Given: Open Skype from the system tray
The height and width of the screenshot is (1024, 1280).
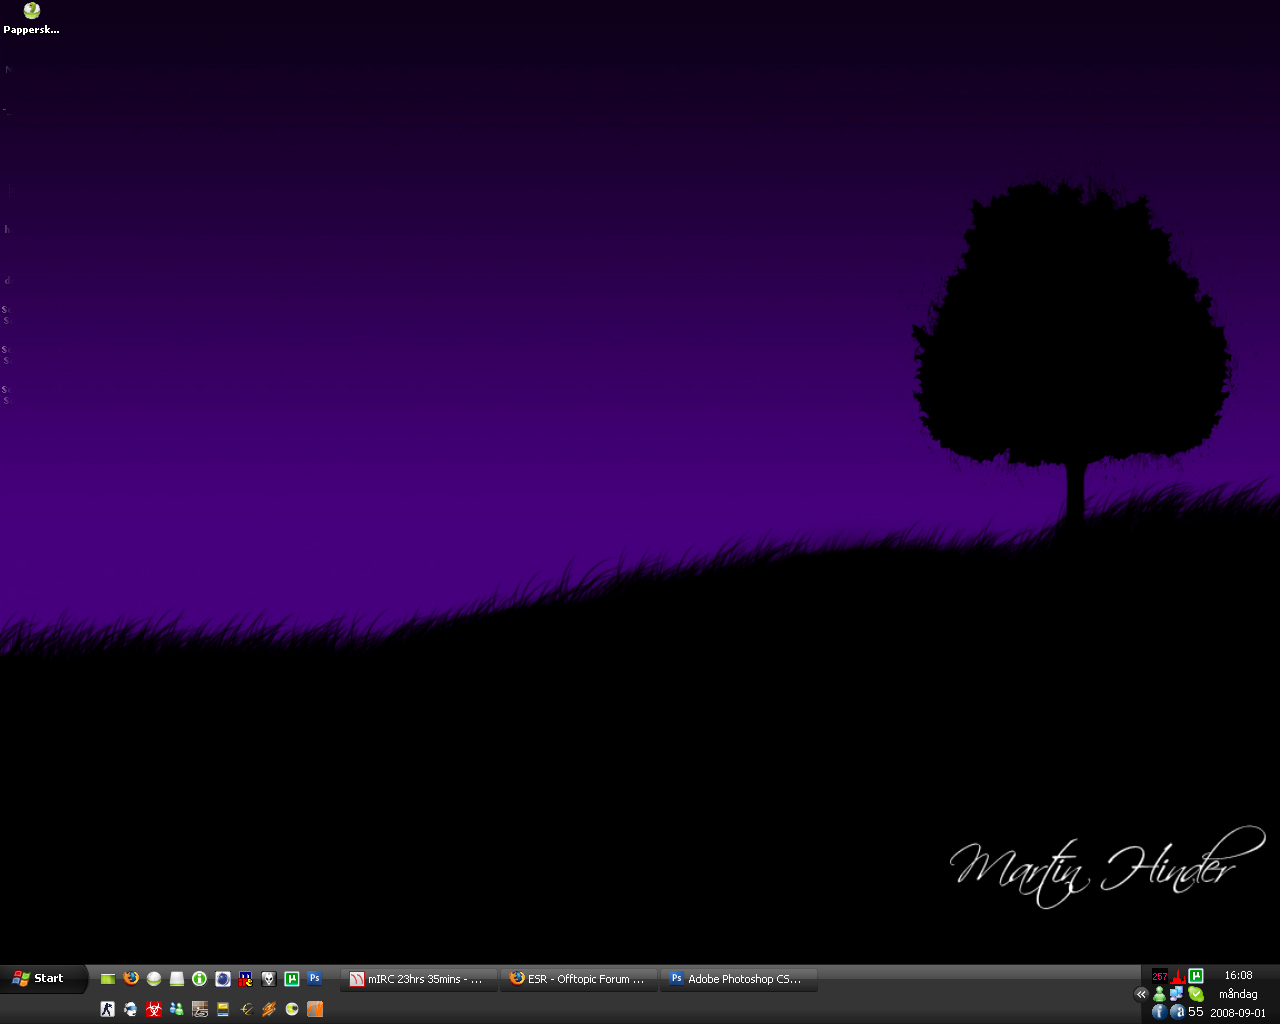Looking at the screenshot, I should pyautogui.click(x=1196, y=994).
